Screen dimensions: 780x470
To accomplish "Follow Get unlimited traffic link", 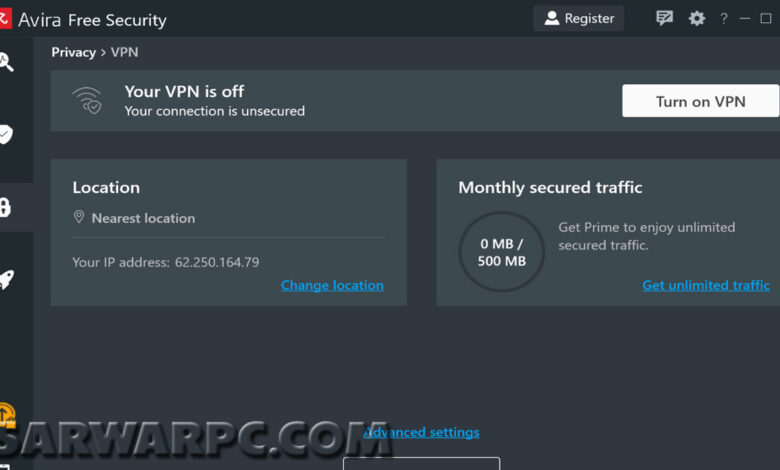I will pos(706,285).
